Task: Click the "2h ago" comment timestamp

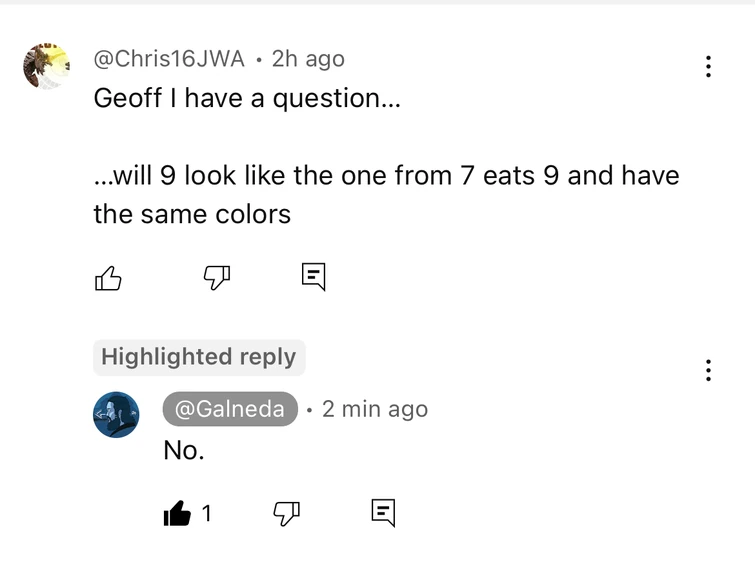Action: (x=308, y=59)
